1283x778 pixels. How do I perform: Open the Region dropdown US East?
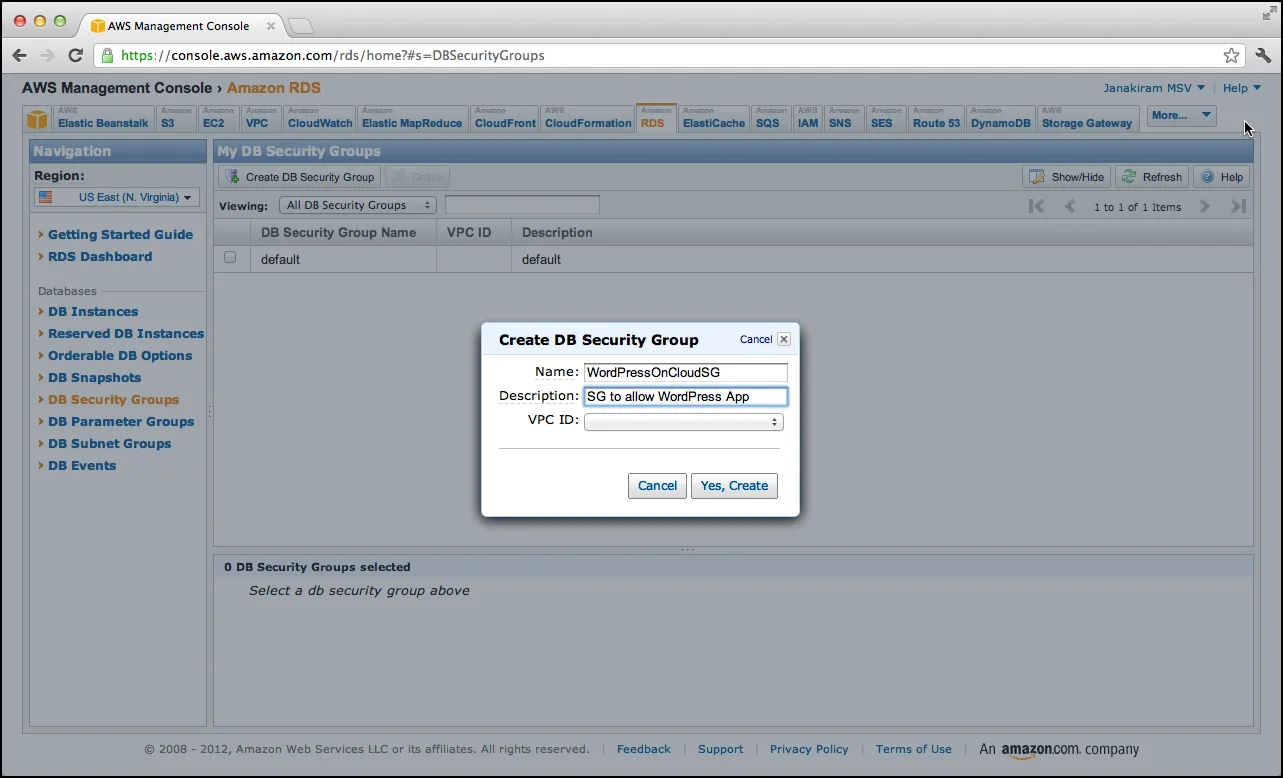click(117, 198)
